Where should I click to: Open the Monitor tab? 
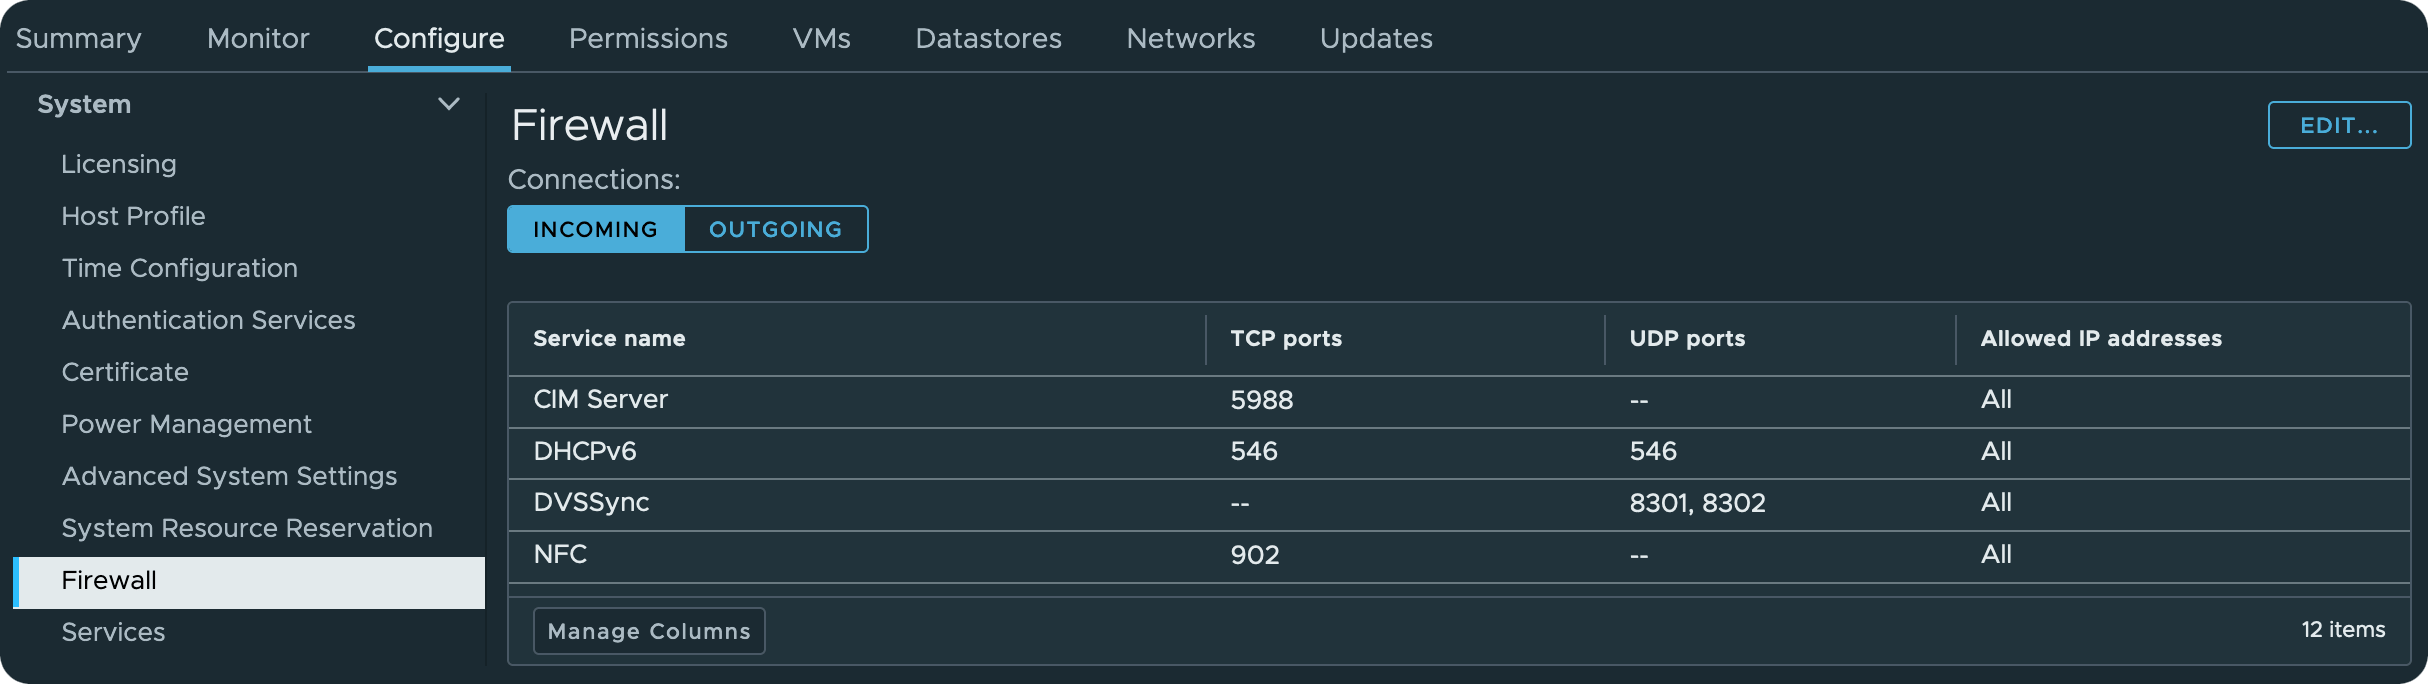tap(258, 38)
